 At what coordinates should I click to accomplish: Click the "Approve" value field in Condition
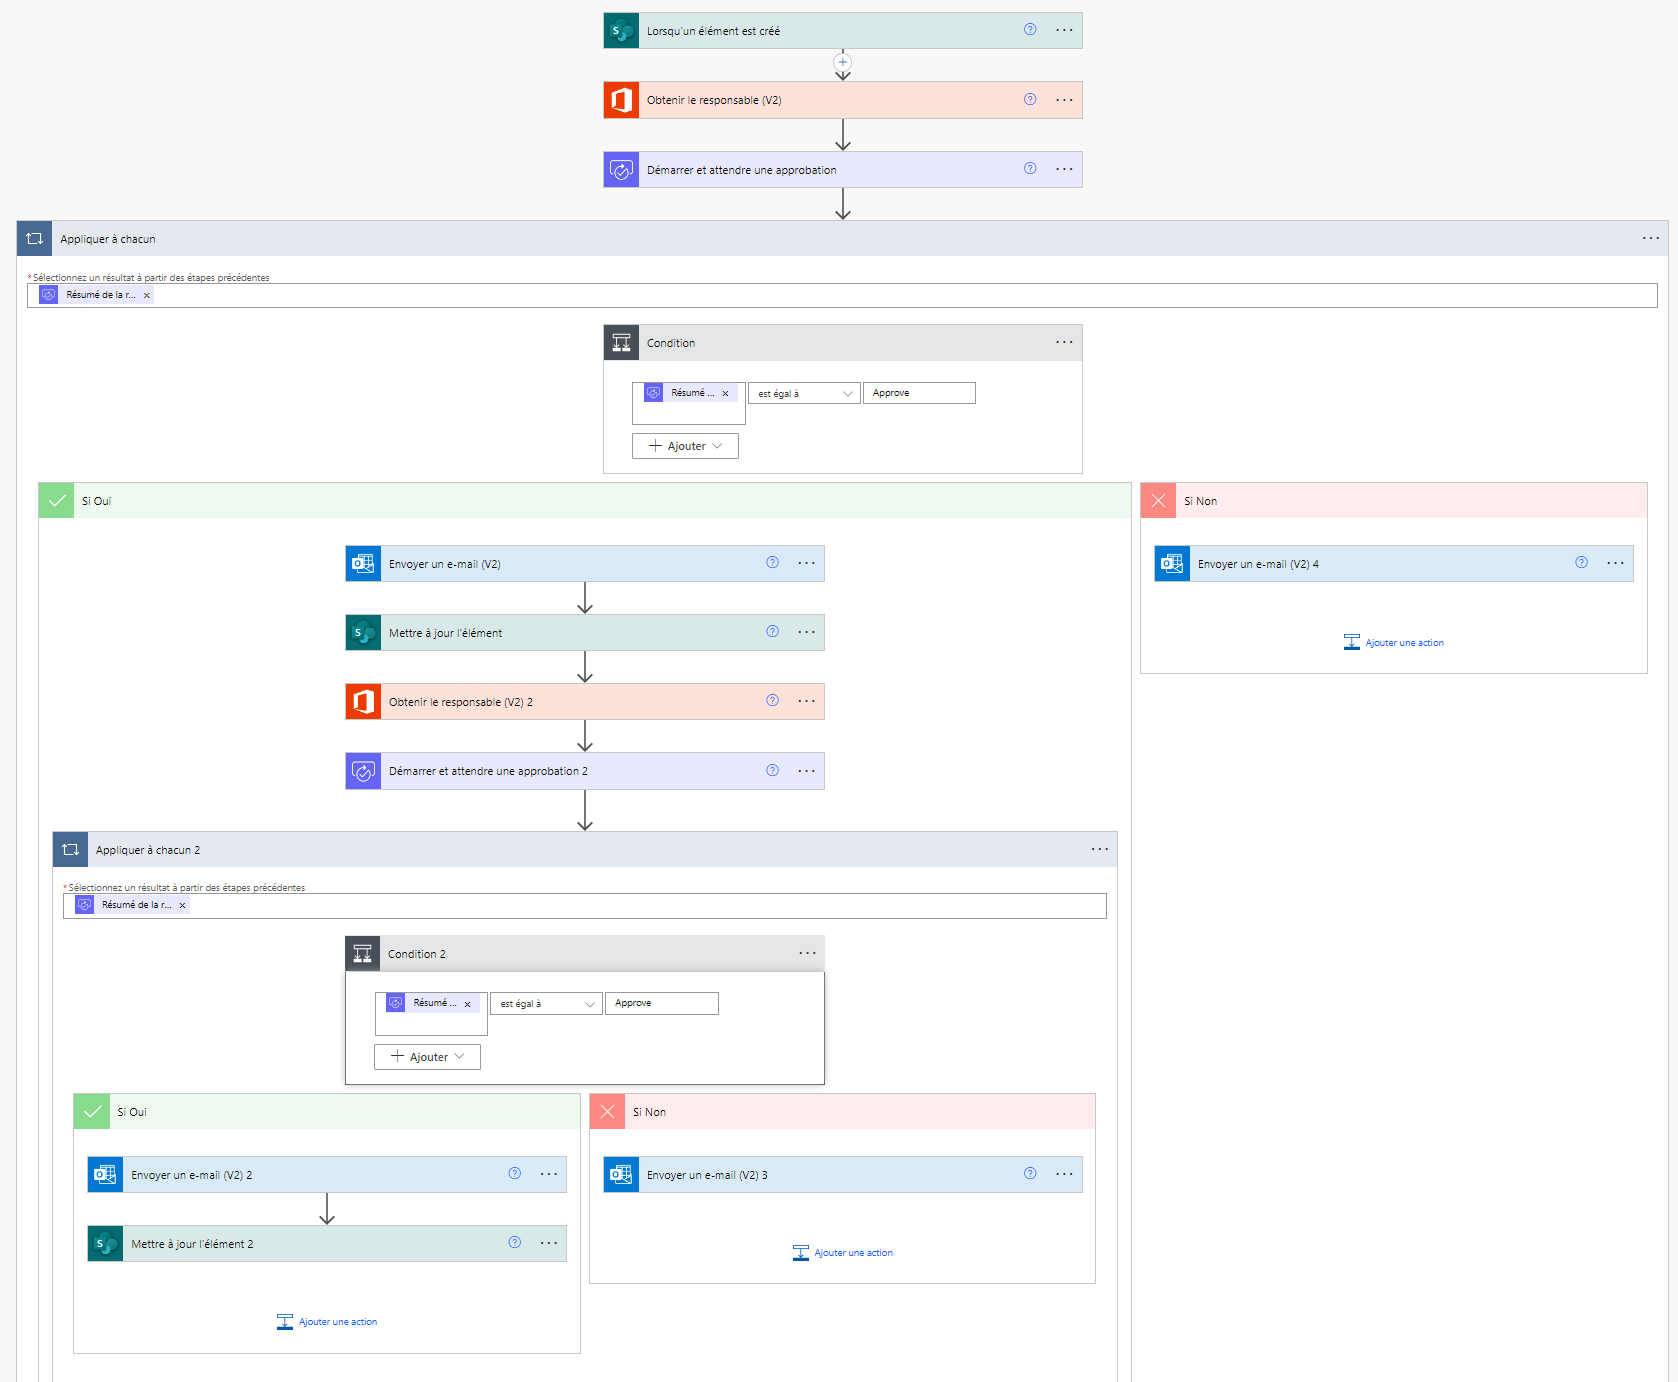tap(919, 393)
